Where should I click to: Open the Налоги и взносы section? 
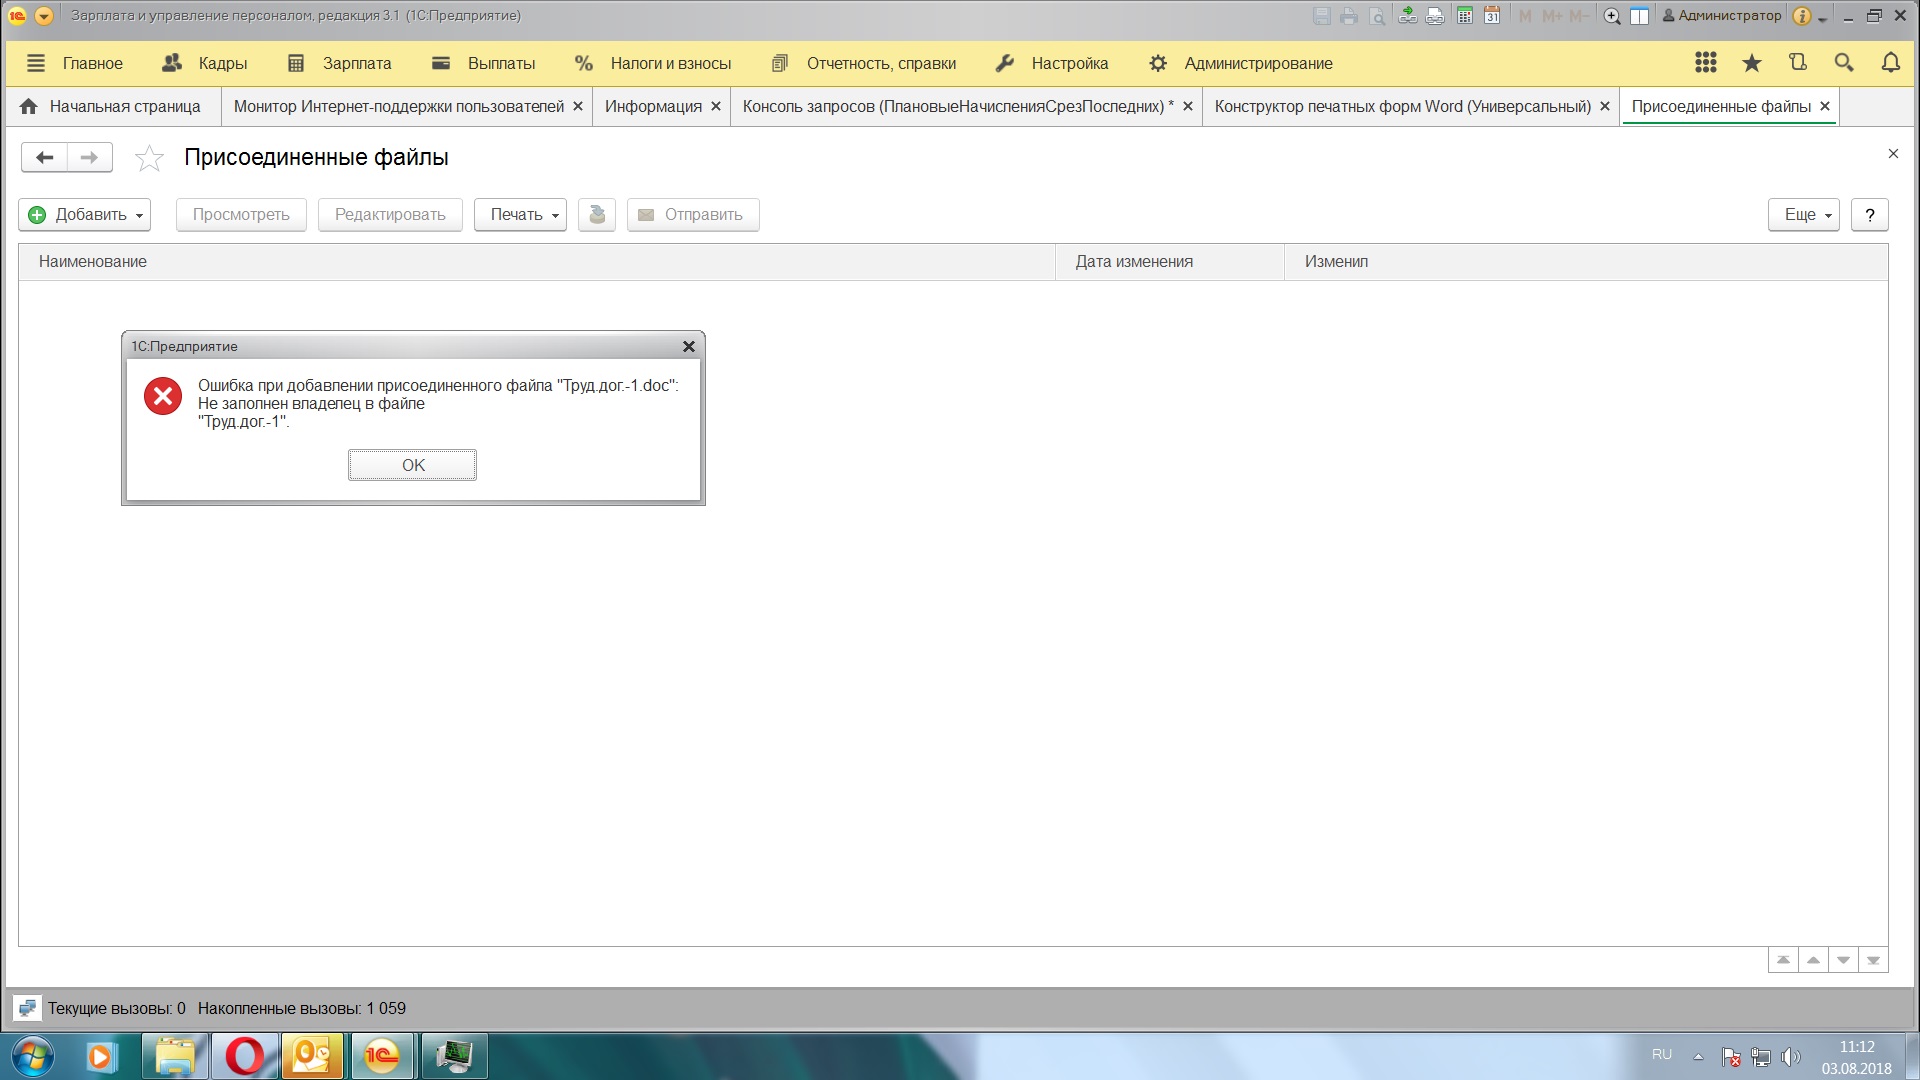[653, 63]
